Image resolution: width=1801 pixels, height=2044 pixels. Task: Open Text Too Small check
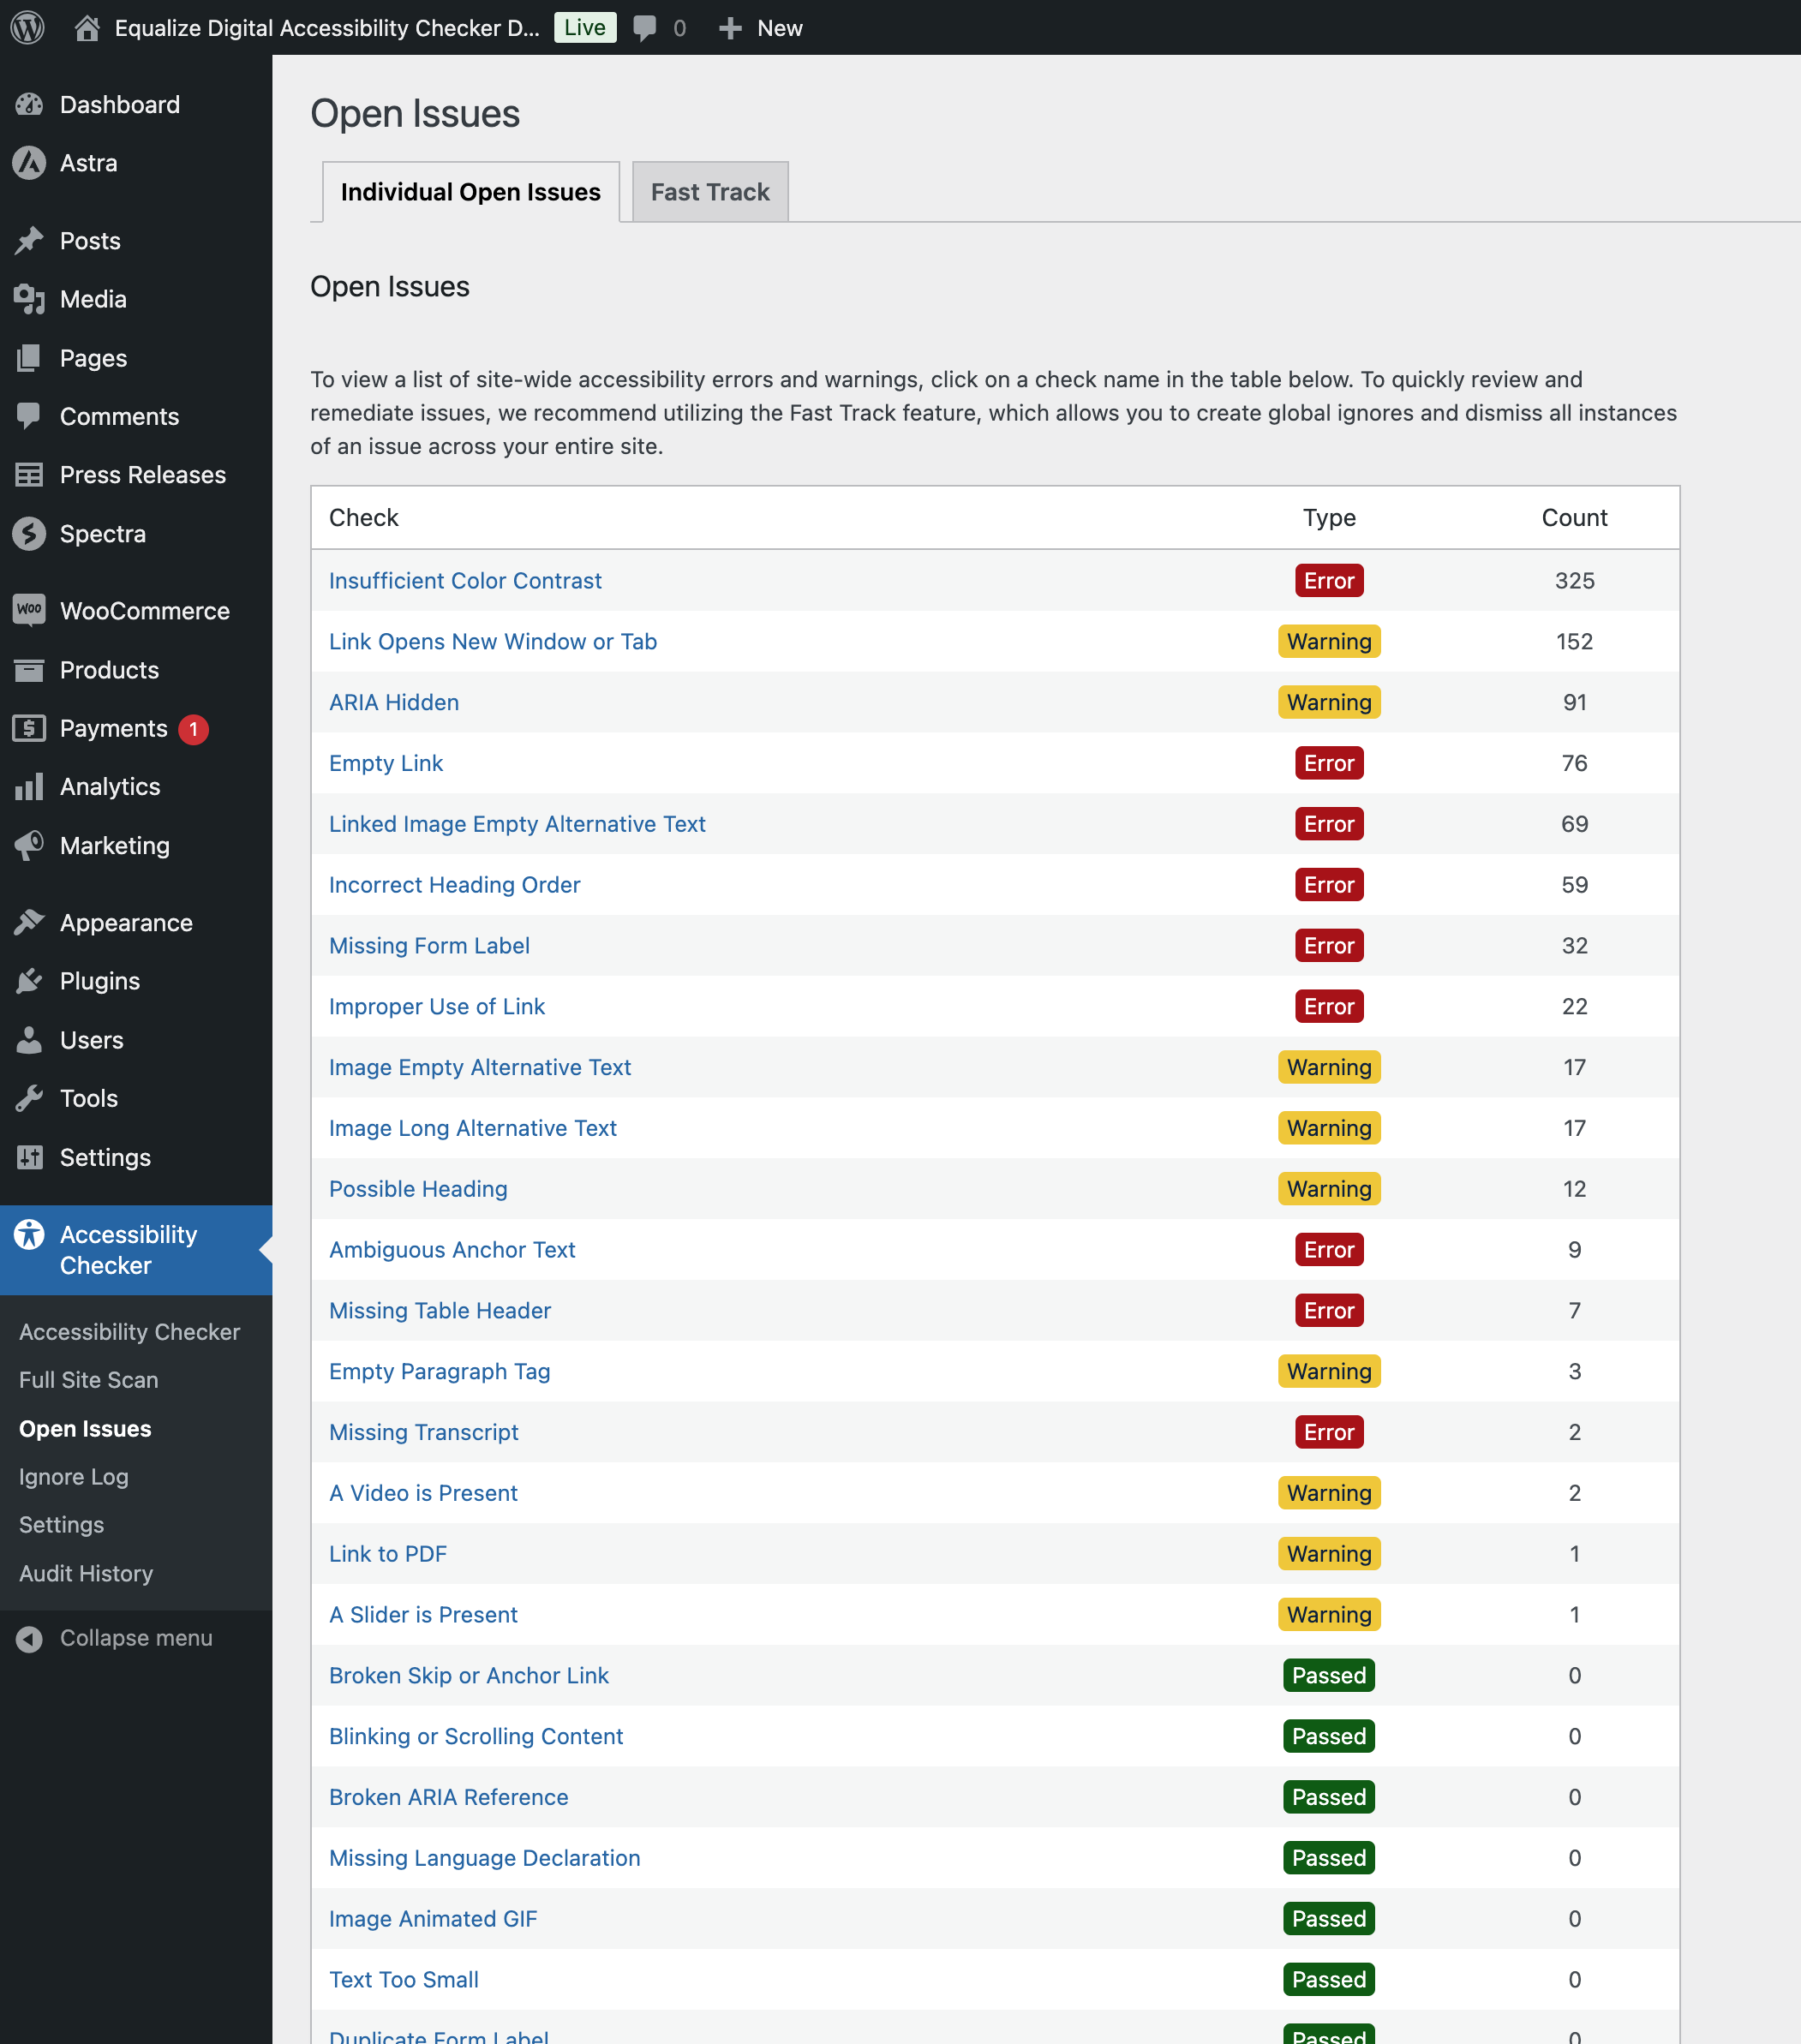coord(404,1980)
